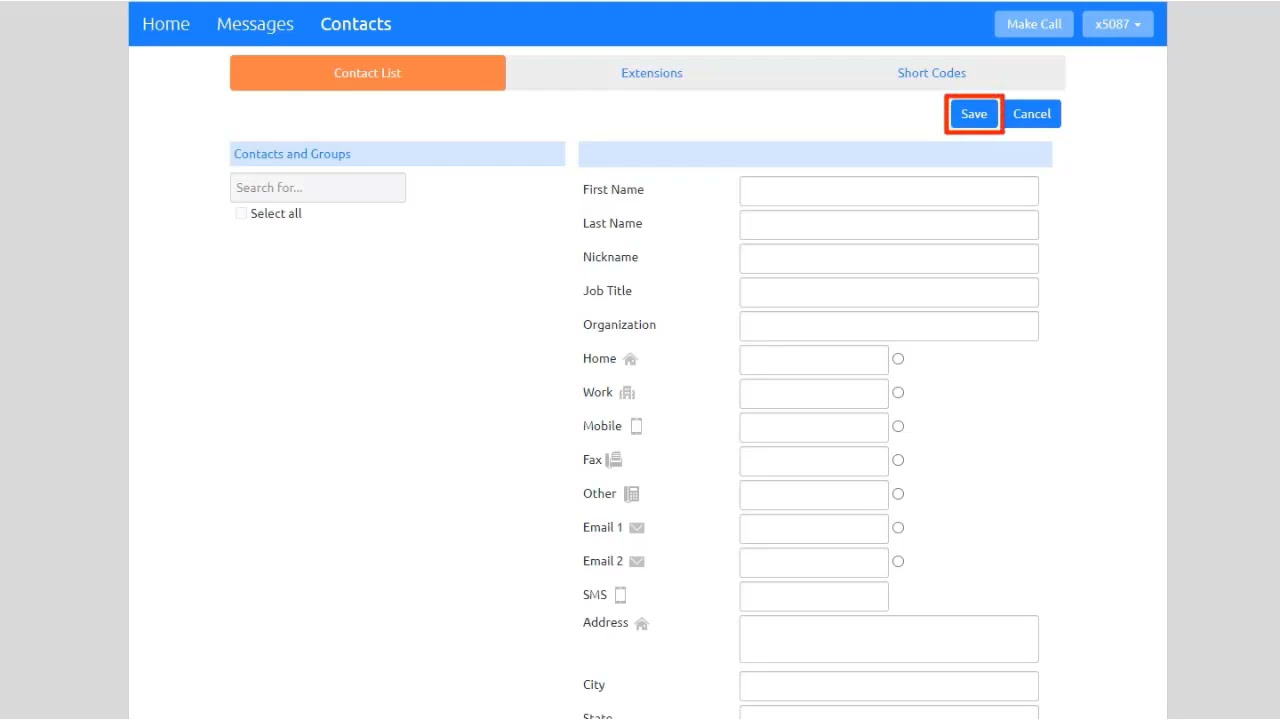Select the Other number radio button

click(898, 494)
